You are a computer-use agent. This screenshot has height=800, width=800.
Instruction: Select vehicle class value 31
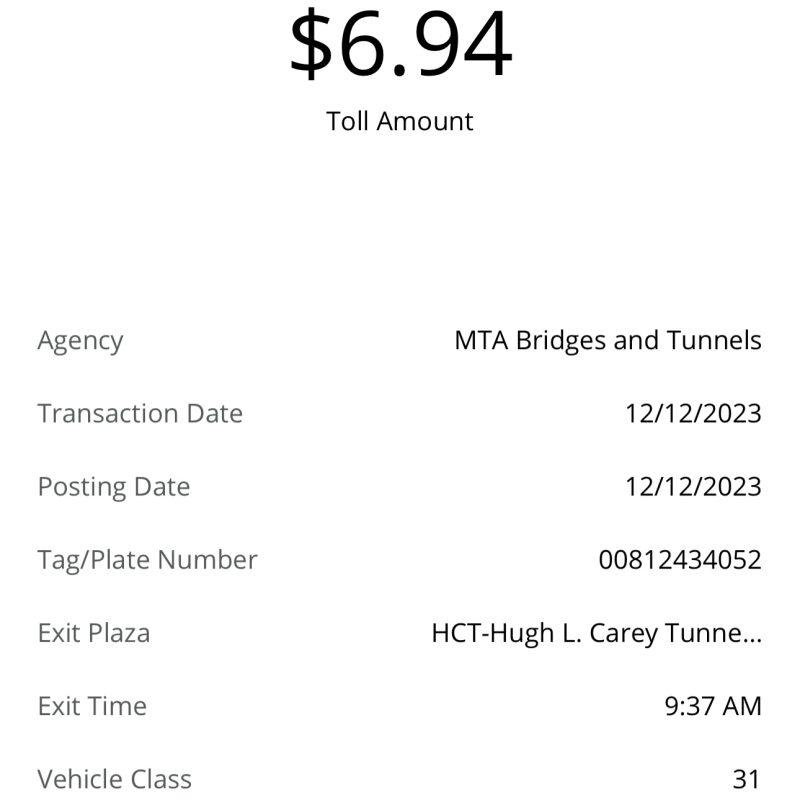tap(746, 779)
